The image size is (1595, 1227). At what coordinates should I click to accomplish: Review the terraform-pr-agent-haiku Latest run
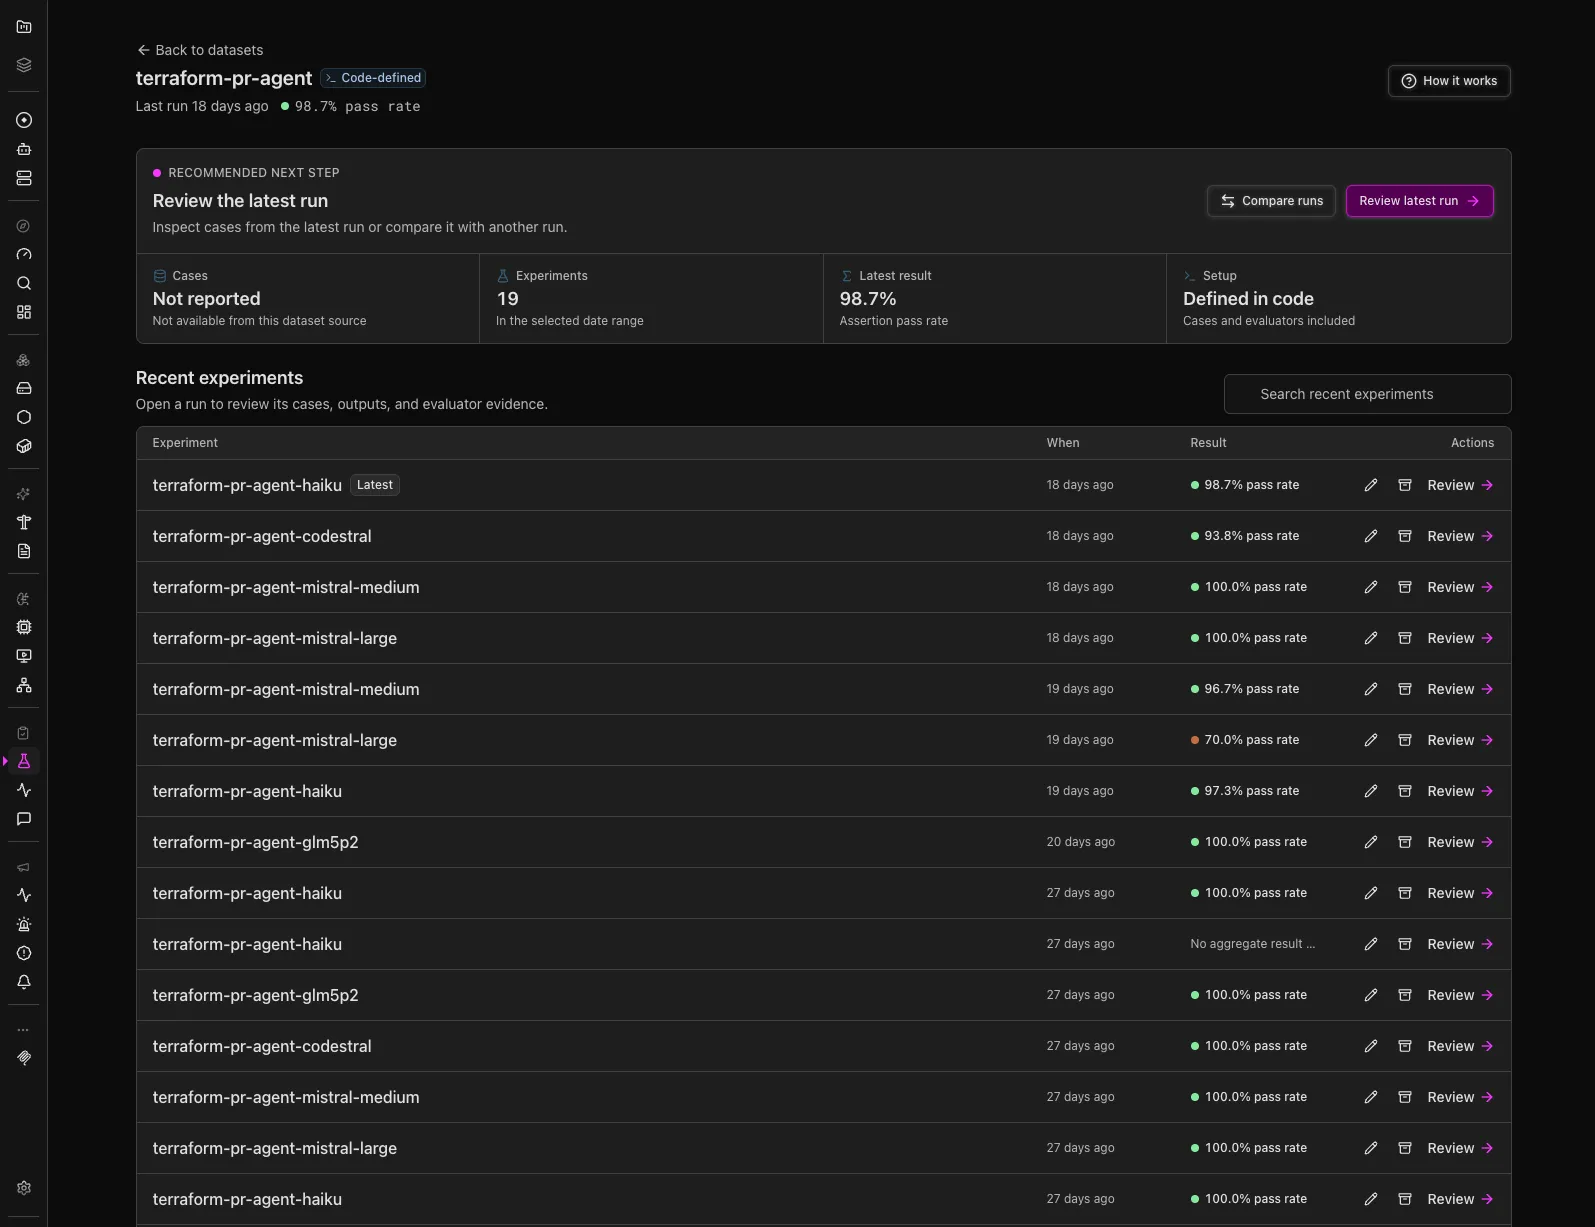1460,485
